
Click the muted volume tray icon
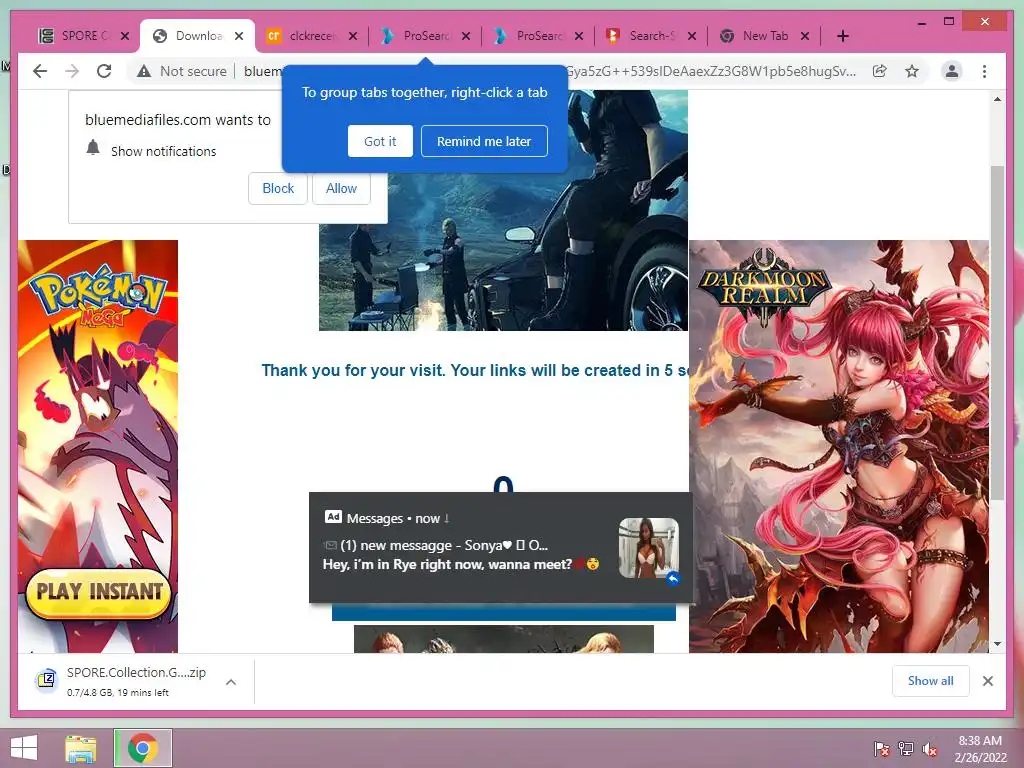click(930, 749)
